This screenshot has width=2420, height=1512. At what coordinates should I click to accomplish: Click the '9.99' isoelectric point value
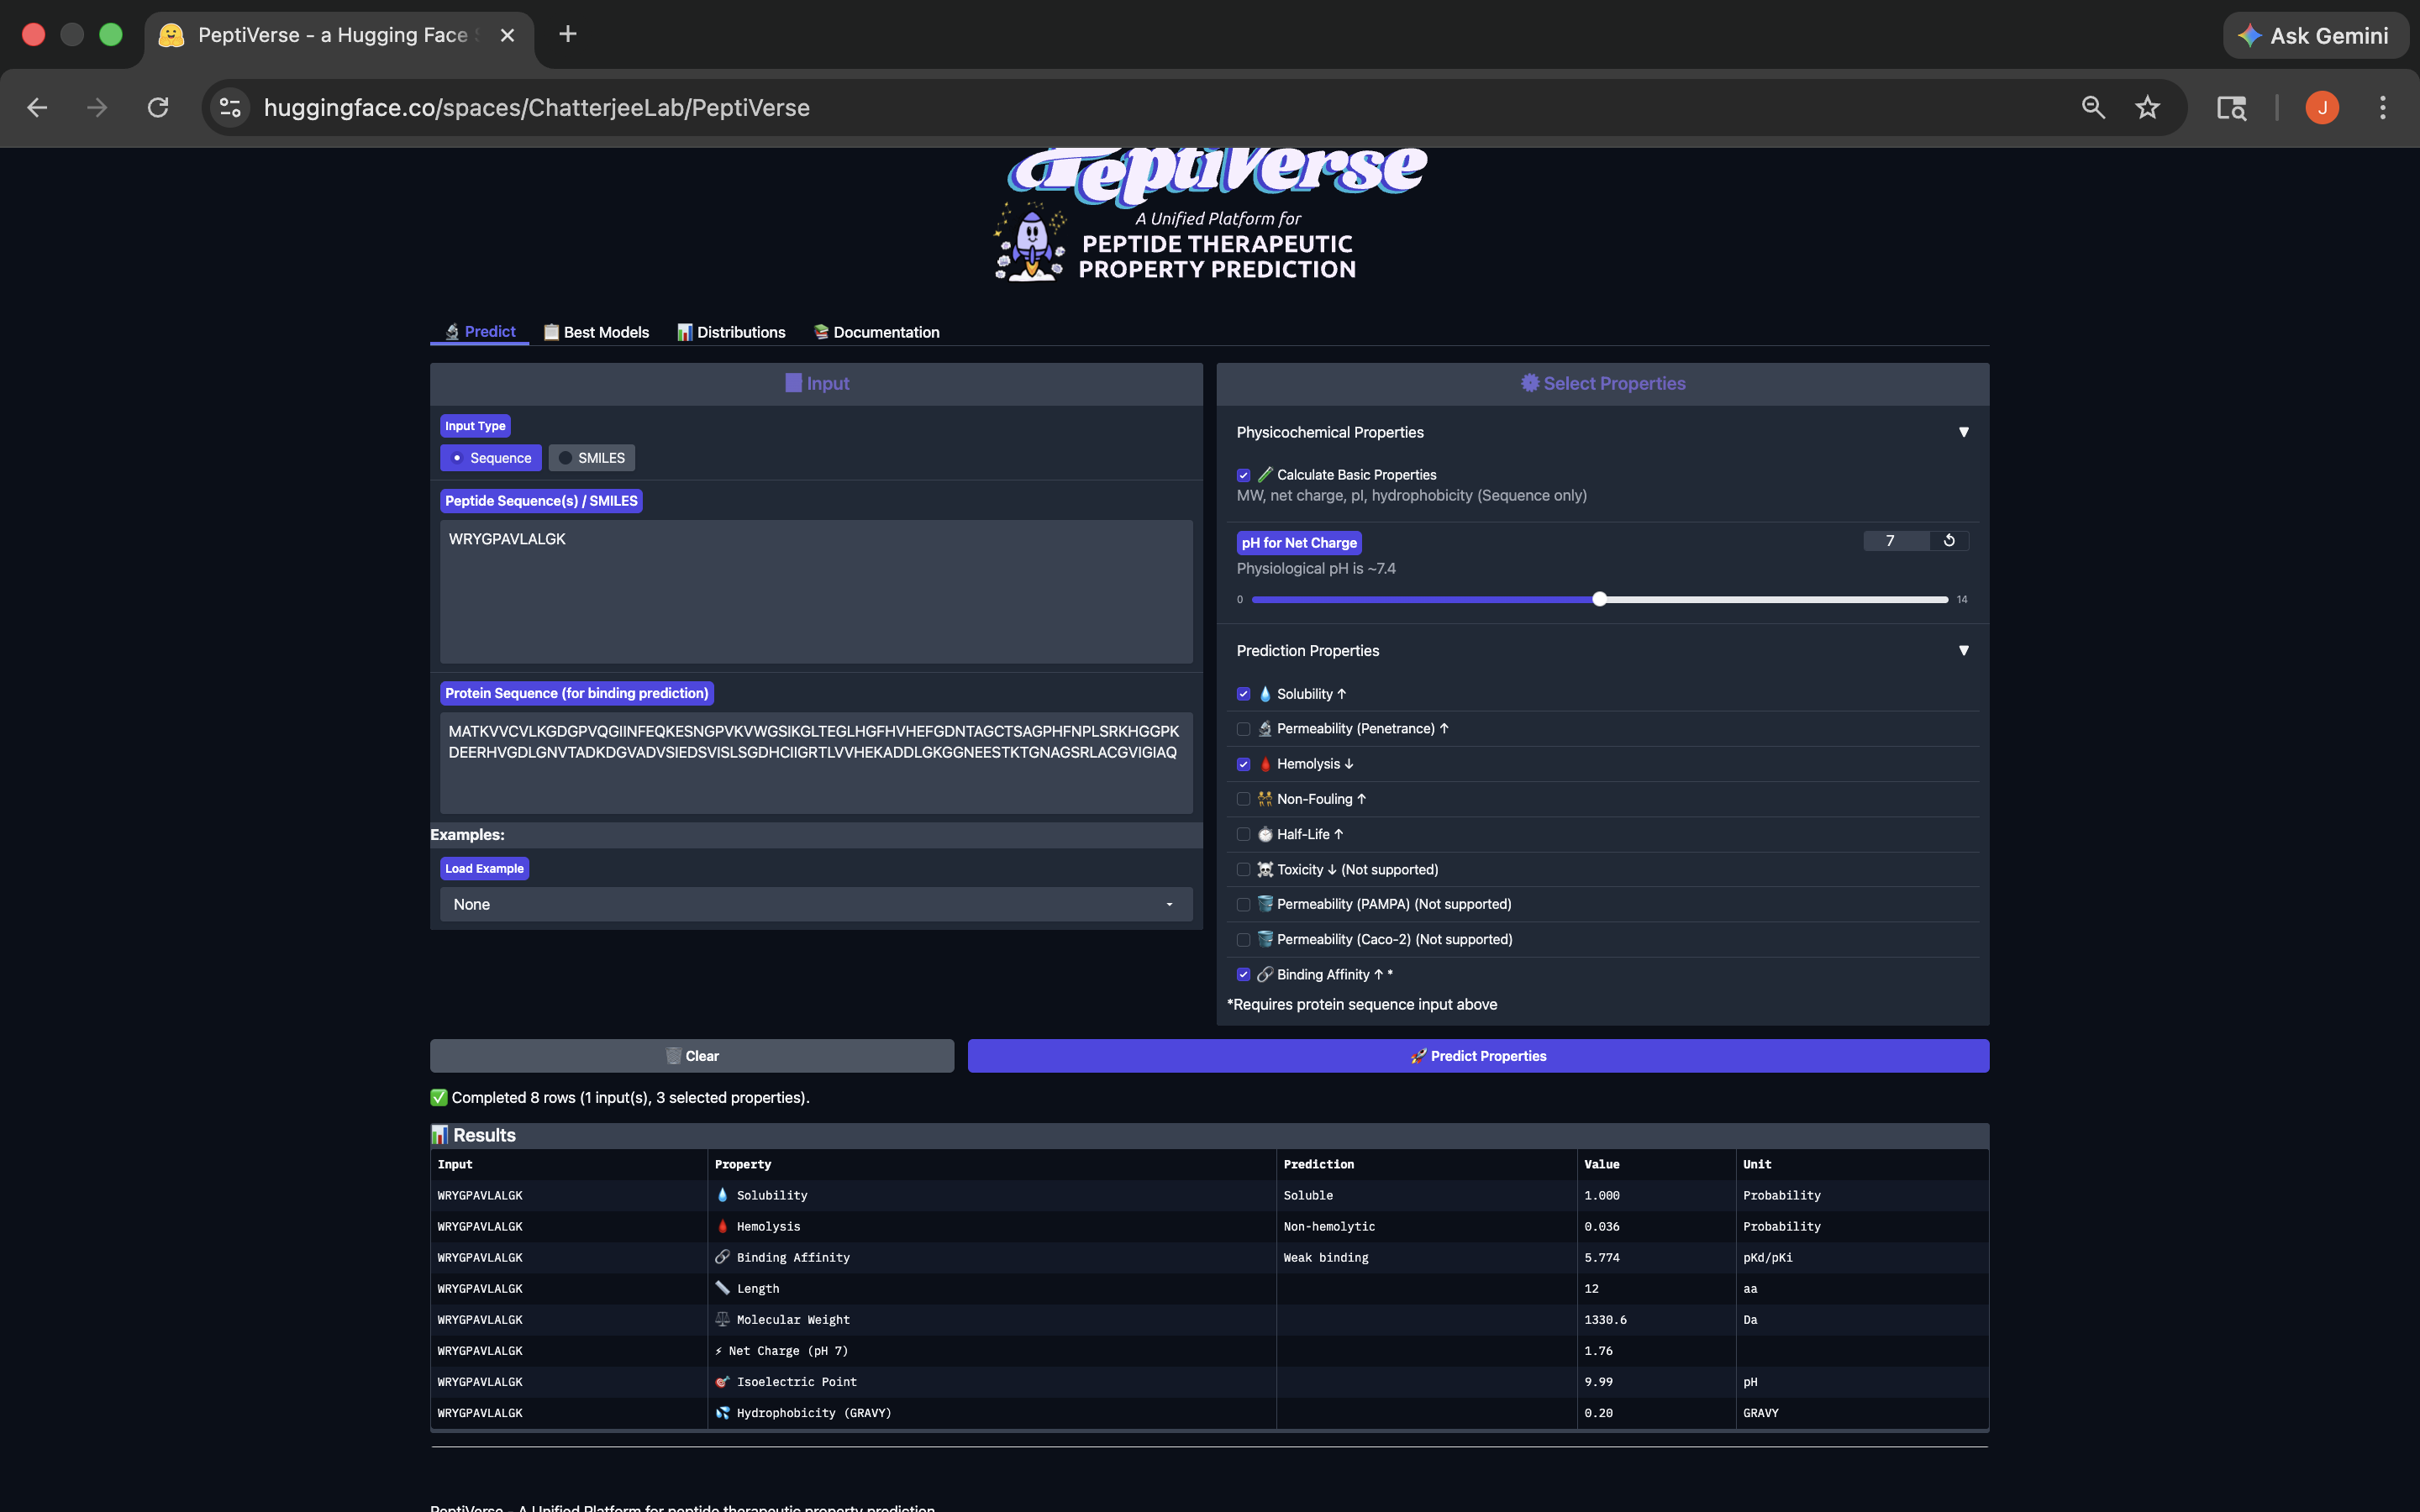[1598, 1381]
